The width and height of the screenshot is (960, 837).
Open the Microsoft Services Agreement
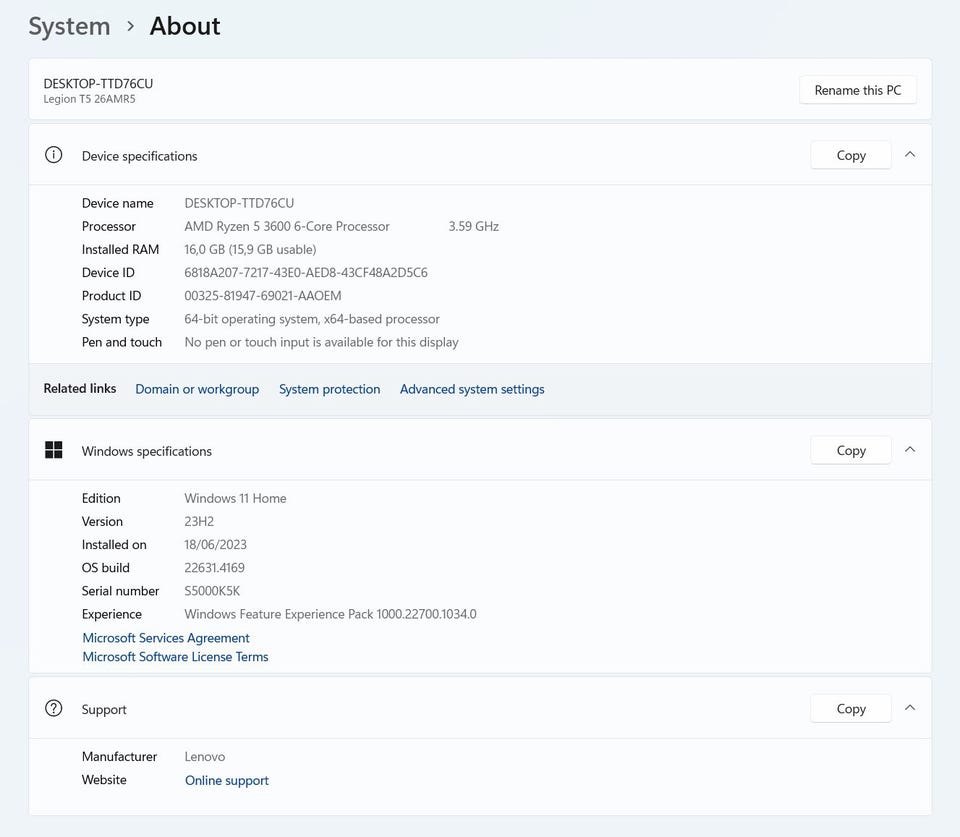166,638
